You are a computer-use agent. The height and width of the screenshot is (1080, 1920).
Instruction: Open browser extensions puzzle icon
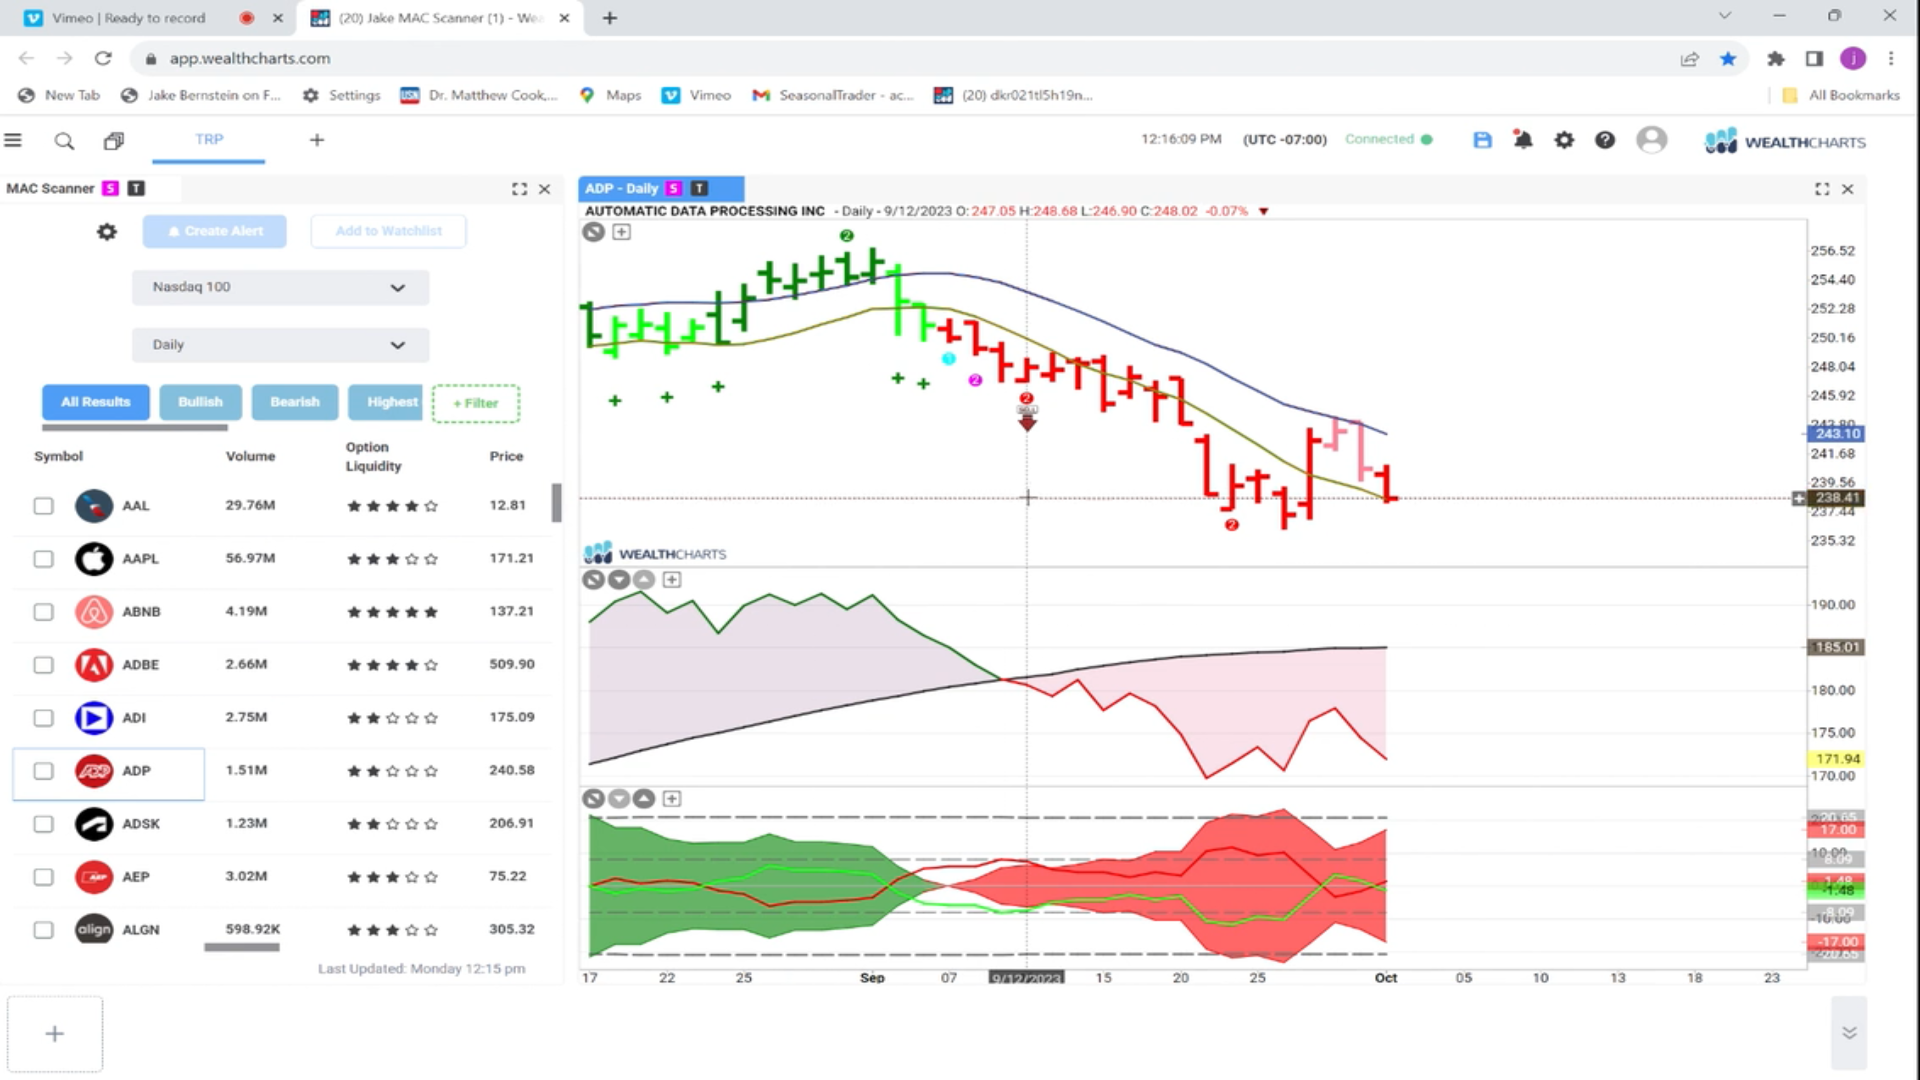click(x=1776, y=59)
